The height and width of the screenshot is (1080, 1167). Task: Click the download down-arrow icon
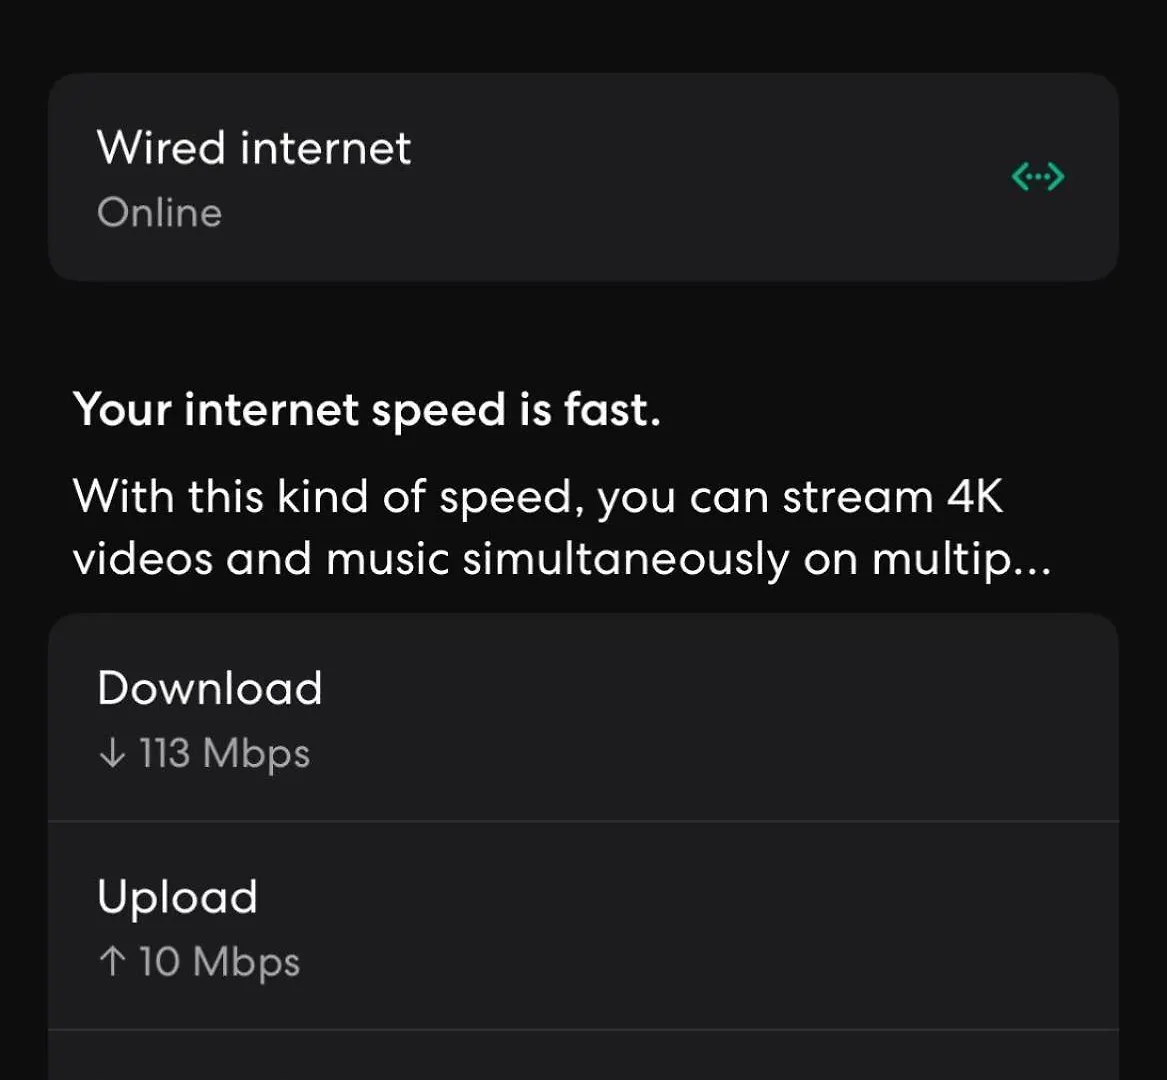pyautogui.click(x=112, y=753)
